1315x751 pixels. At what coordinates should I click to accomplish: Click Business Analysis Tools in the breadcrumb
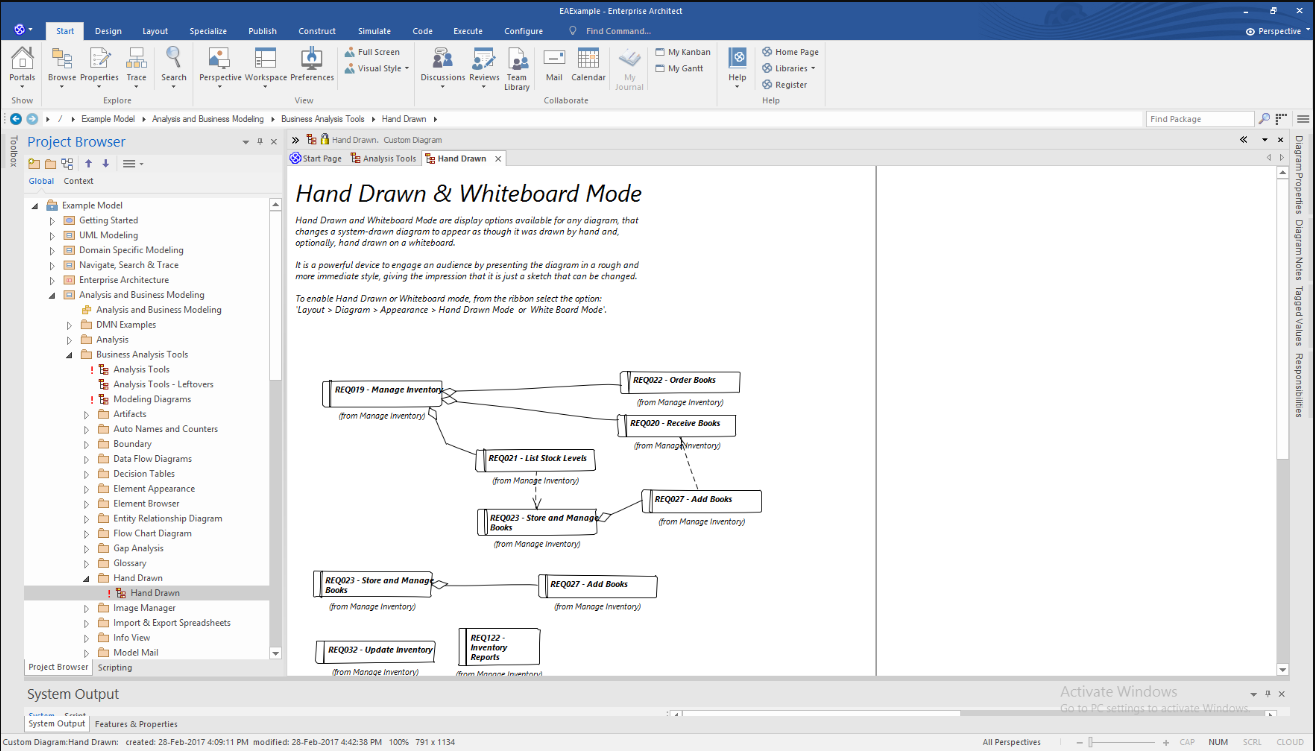tap(322, 119)
